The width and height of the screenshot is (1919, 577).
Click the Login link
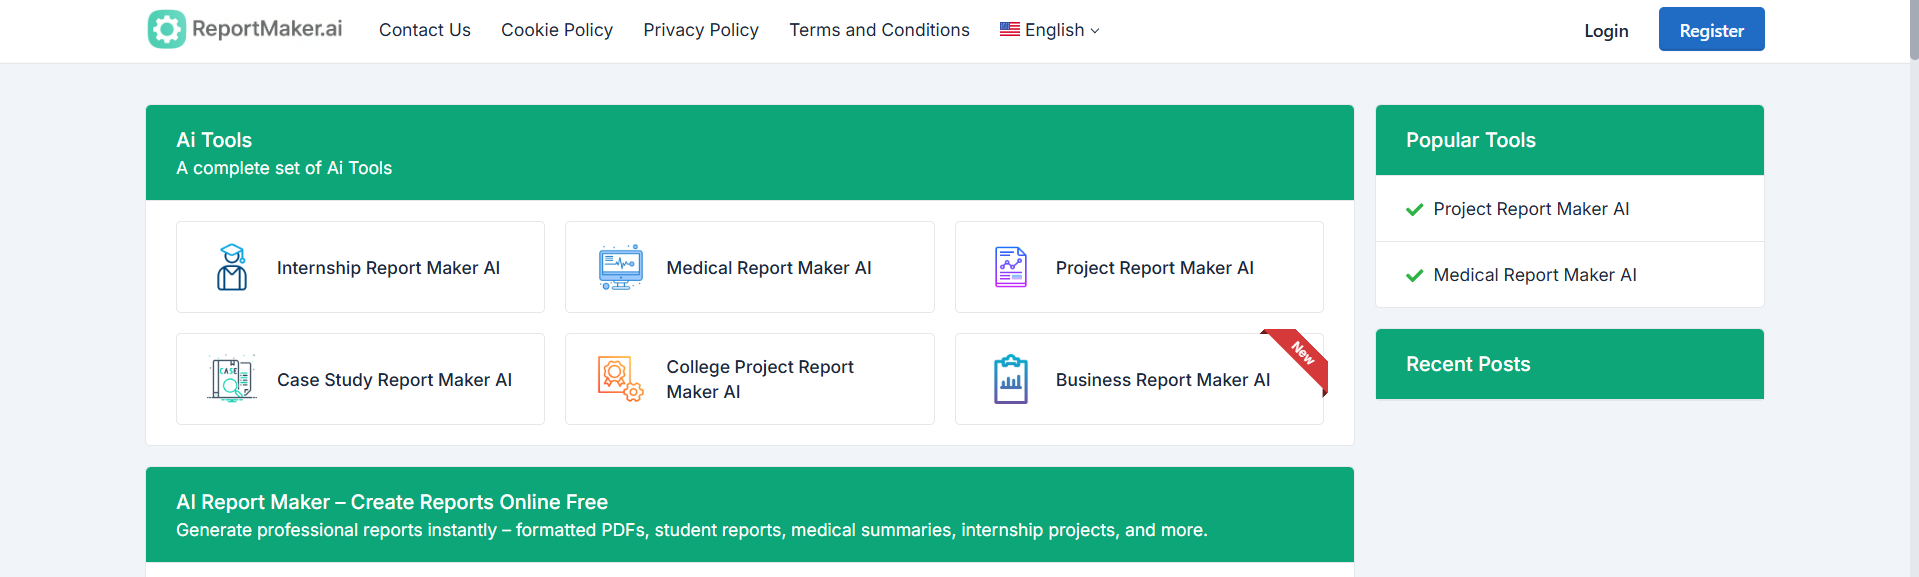pyautogui.click(x=1605, y=31)
